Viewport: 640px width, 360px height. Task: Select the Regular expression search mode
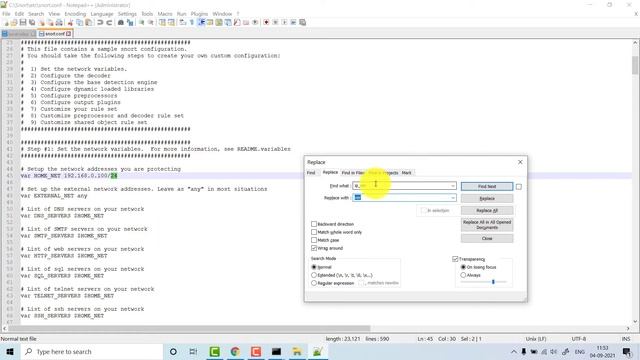(x=314, y=283)
